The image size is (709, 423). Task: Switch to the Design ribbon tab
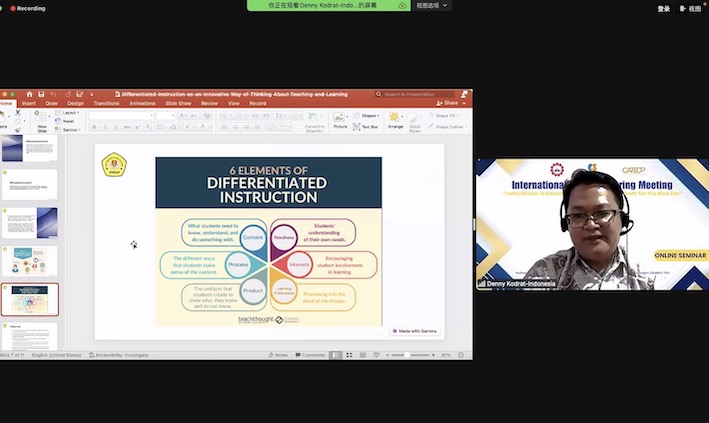click(x=76, y=103)
